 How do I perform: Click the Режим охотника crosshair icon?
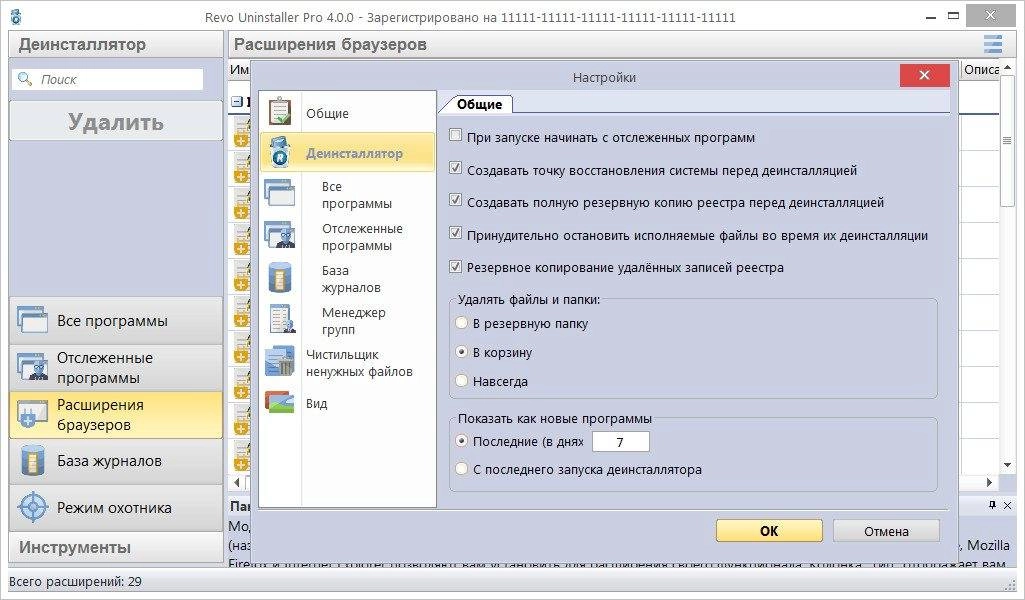pos(33,507)
